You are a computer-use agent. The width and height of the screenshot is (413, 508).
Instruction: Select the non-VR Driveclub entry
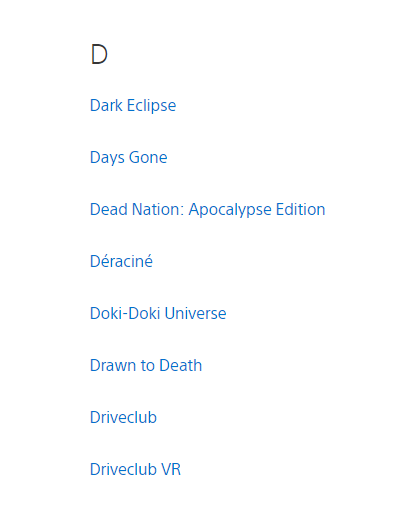coord(123,417)
